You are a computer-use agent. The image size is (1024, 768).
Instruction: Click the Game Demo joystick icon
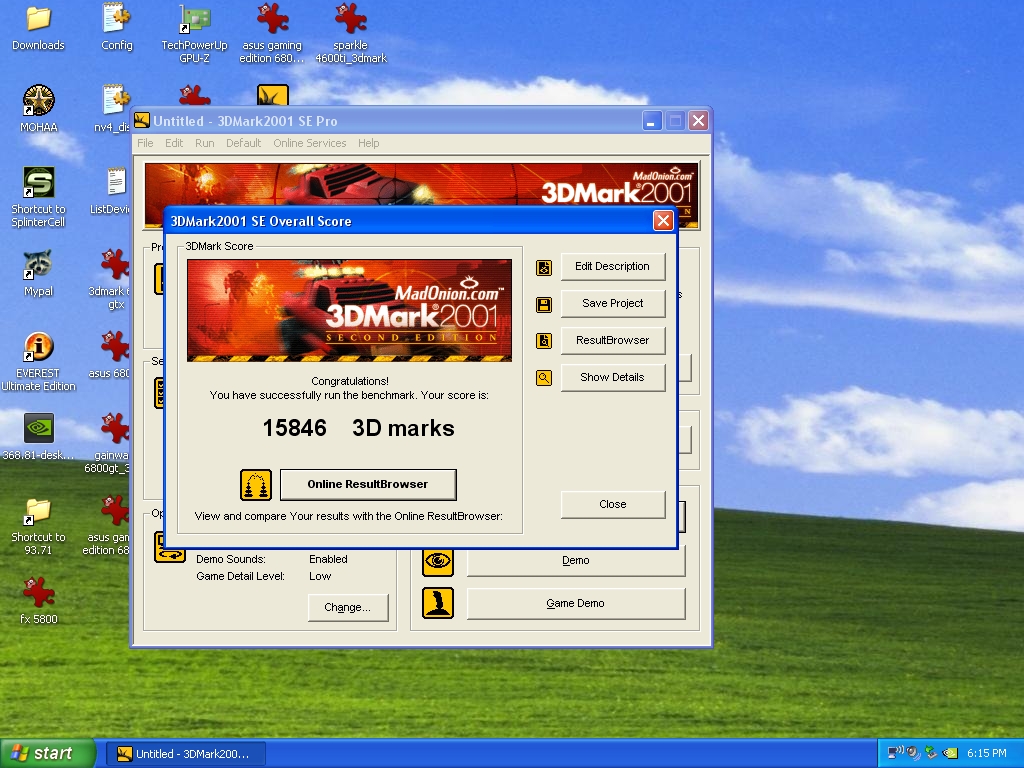click(x=438, y=603)
